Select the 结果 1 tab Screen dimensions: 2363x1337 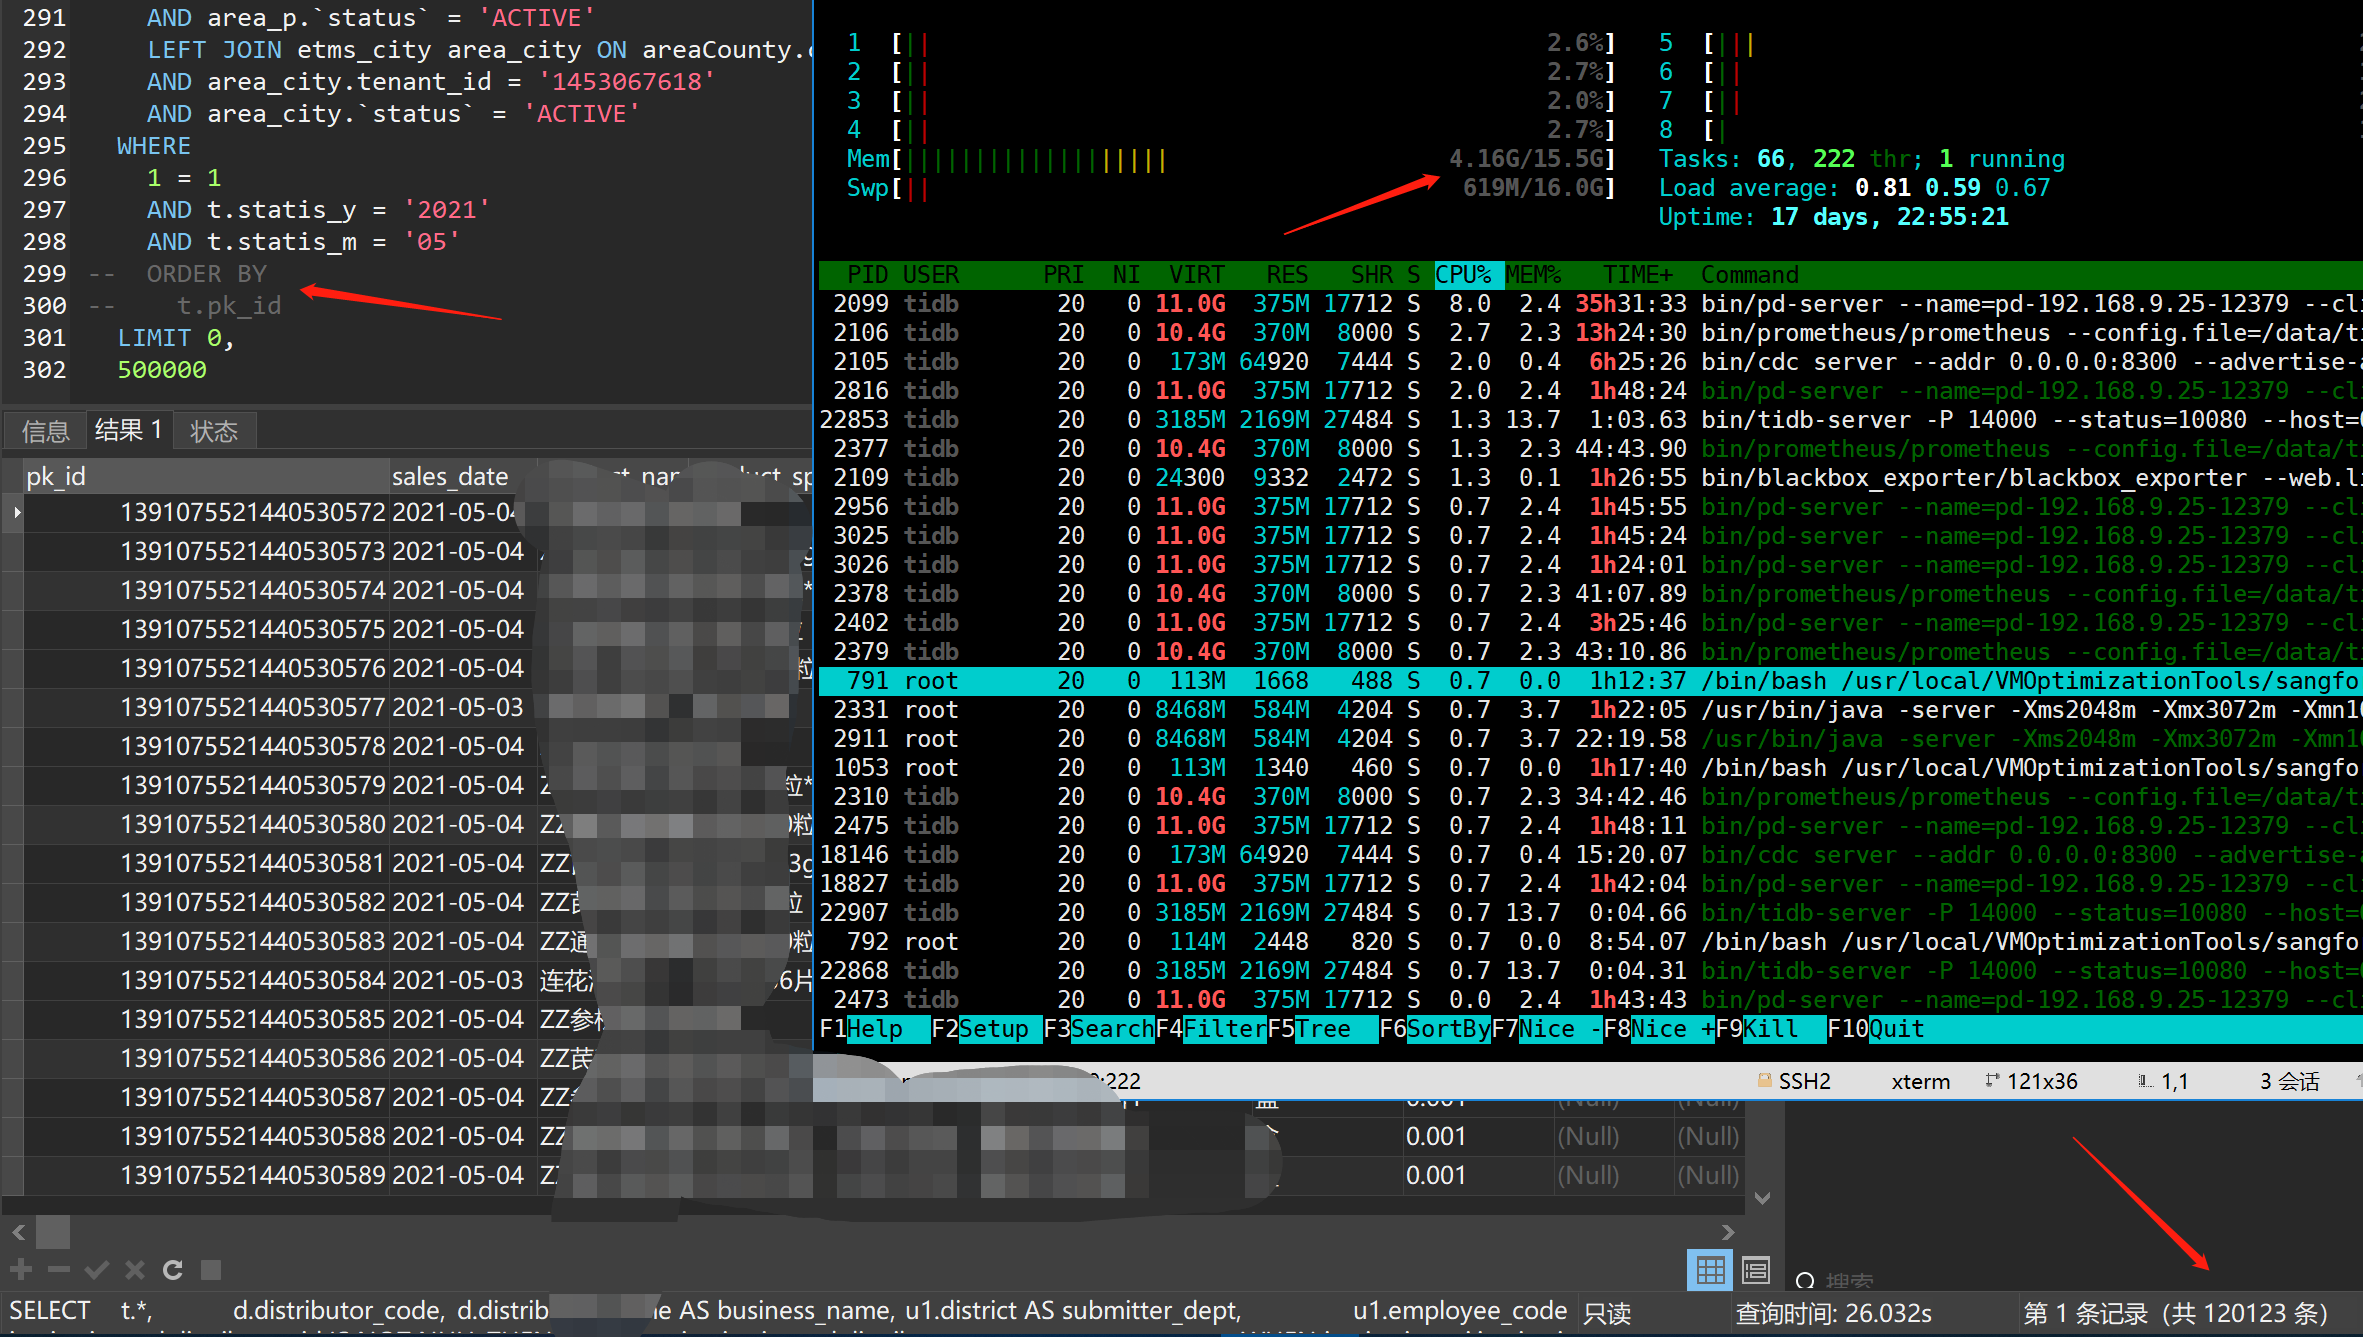[128, 430]
